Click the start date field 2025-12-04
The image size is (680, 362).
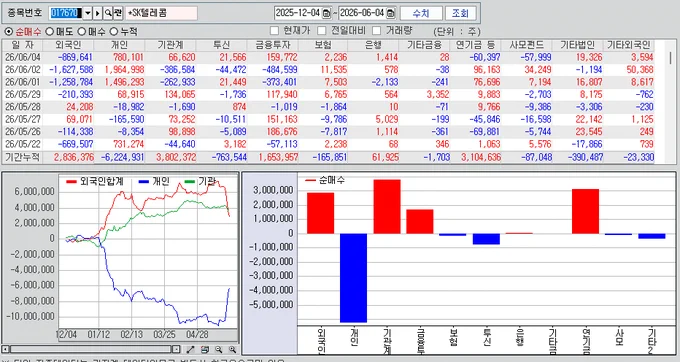(x=298, y=13)
